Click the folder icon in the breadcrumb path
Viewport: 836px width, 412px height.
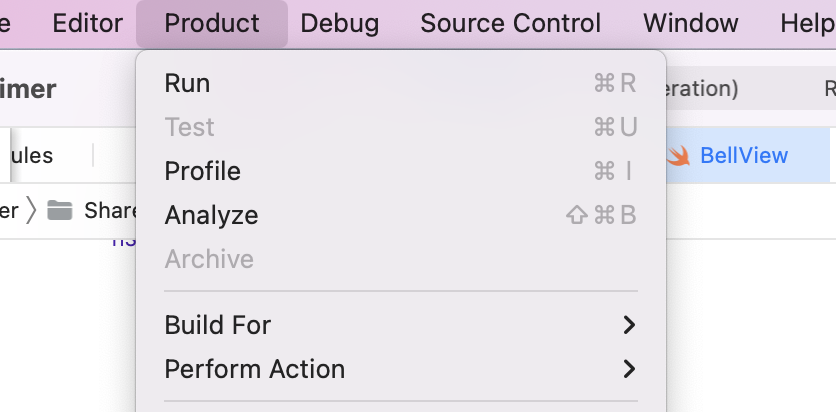(60, 210)
